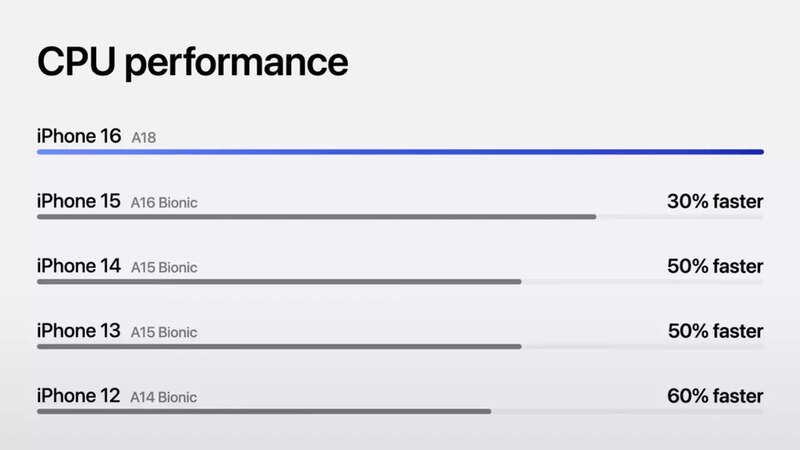Screen dimensions: 800x450
Task: Click the gray iPhone 14 performance bar
Action: pyautogui.click(x=279, y=282)
